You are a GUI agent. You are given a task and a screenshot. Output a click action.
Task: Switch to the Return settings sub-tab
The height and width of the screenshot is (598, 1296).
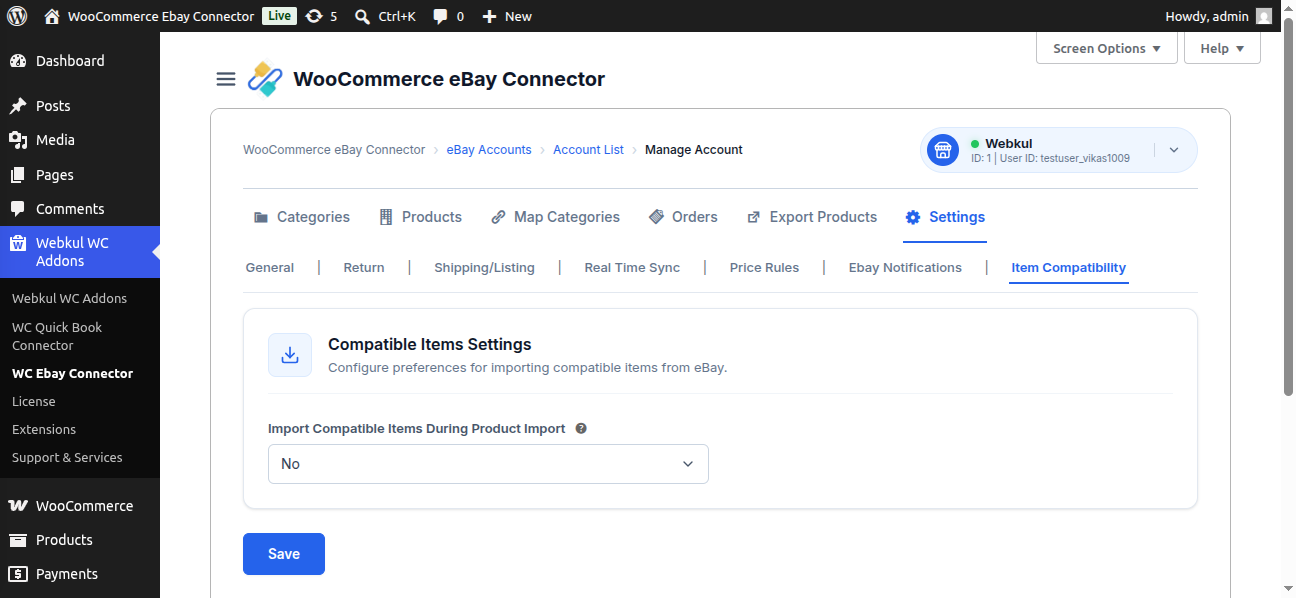pos(364,268)
